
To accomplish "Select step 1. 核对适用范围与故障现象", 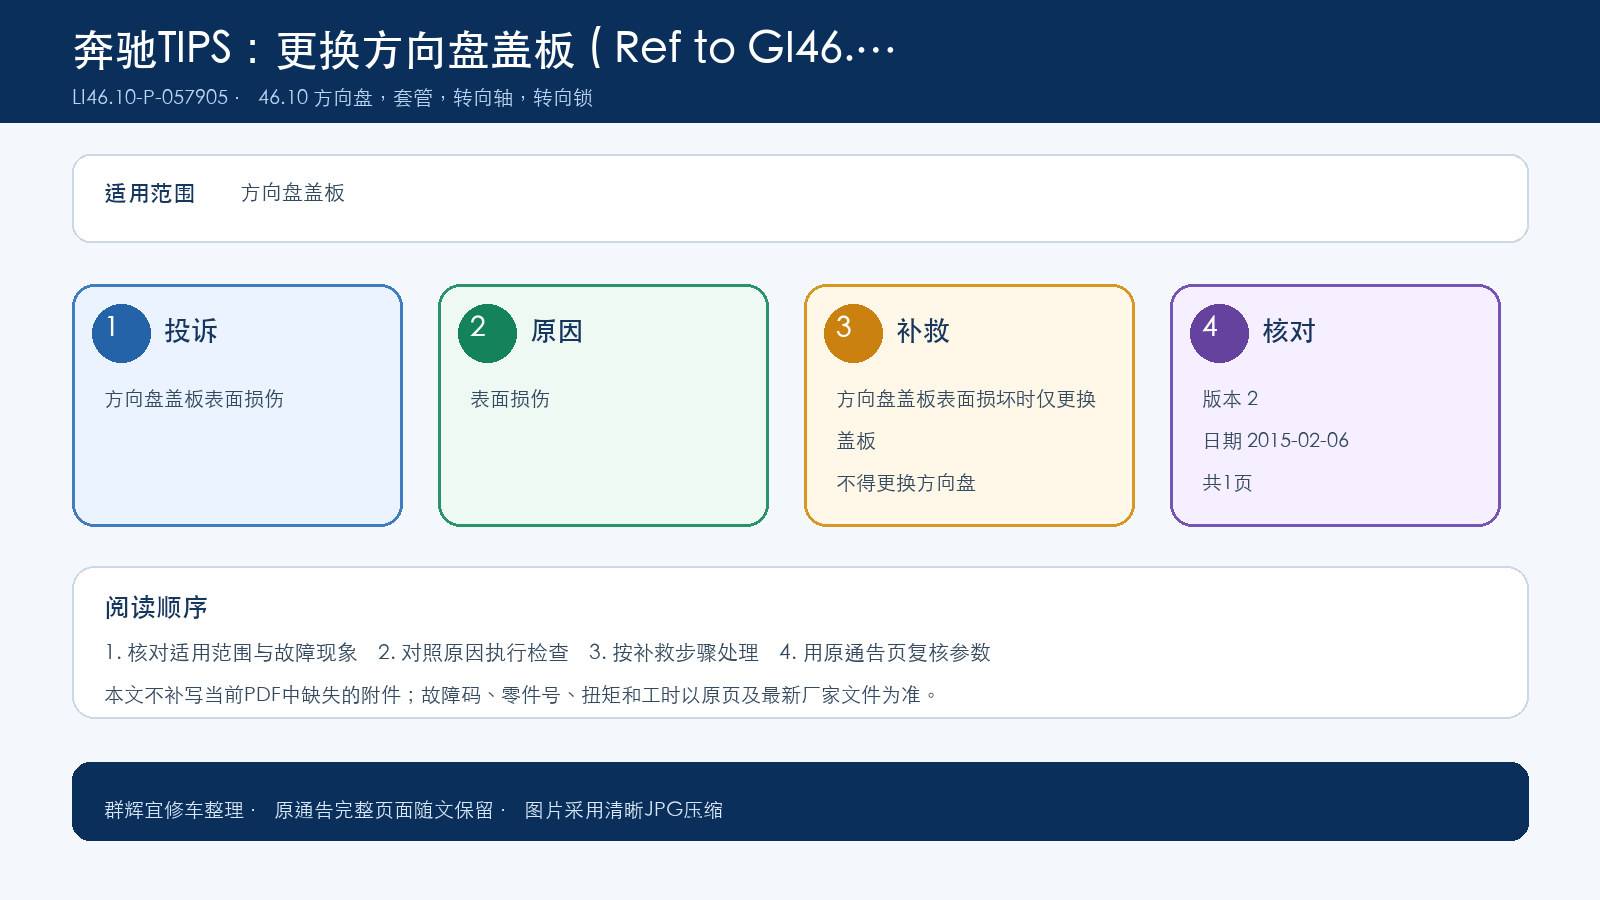I will (x=231, y=653).
